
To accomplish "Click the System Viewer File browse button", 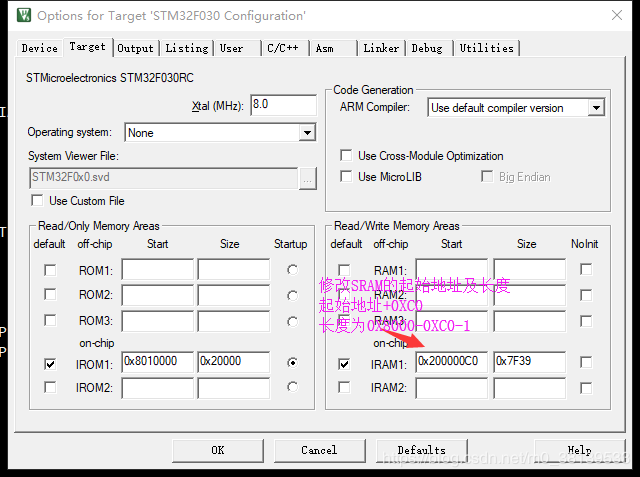I will (x=308, y=178).
